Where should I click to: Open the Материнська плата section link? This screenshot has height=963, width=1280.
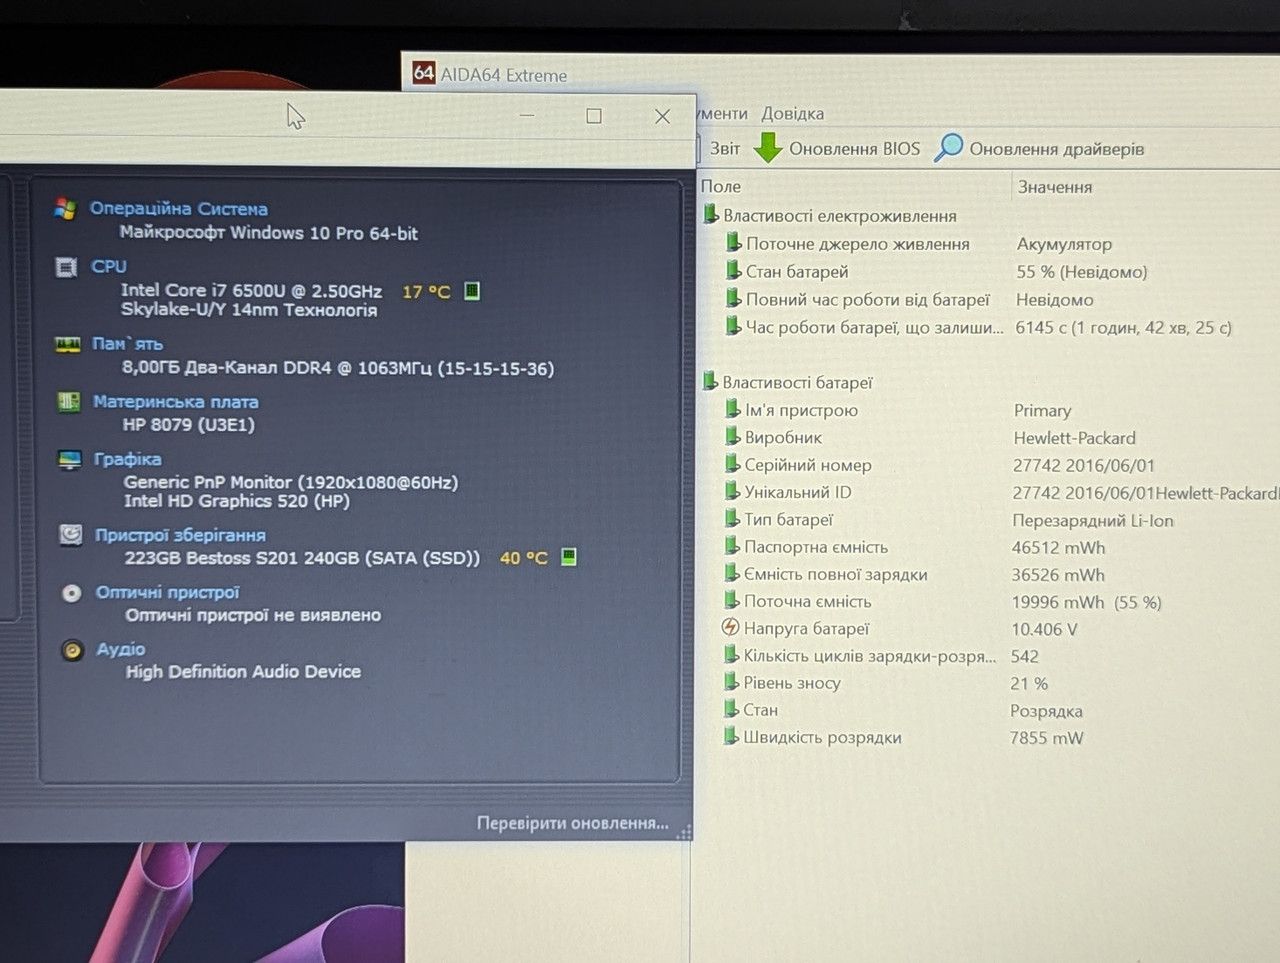(x=176, y=401)
